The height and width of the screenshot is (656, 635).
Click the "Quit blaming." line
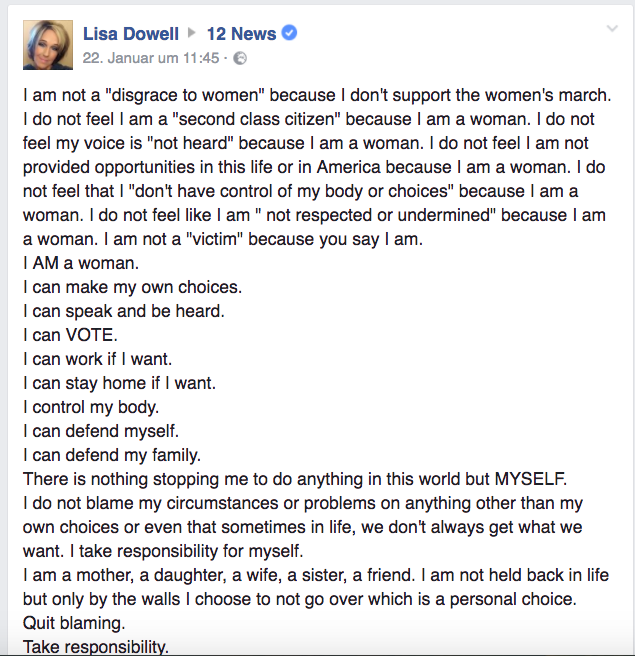tap(72, 623)
